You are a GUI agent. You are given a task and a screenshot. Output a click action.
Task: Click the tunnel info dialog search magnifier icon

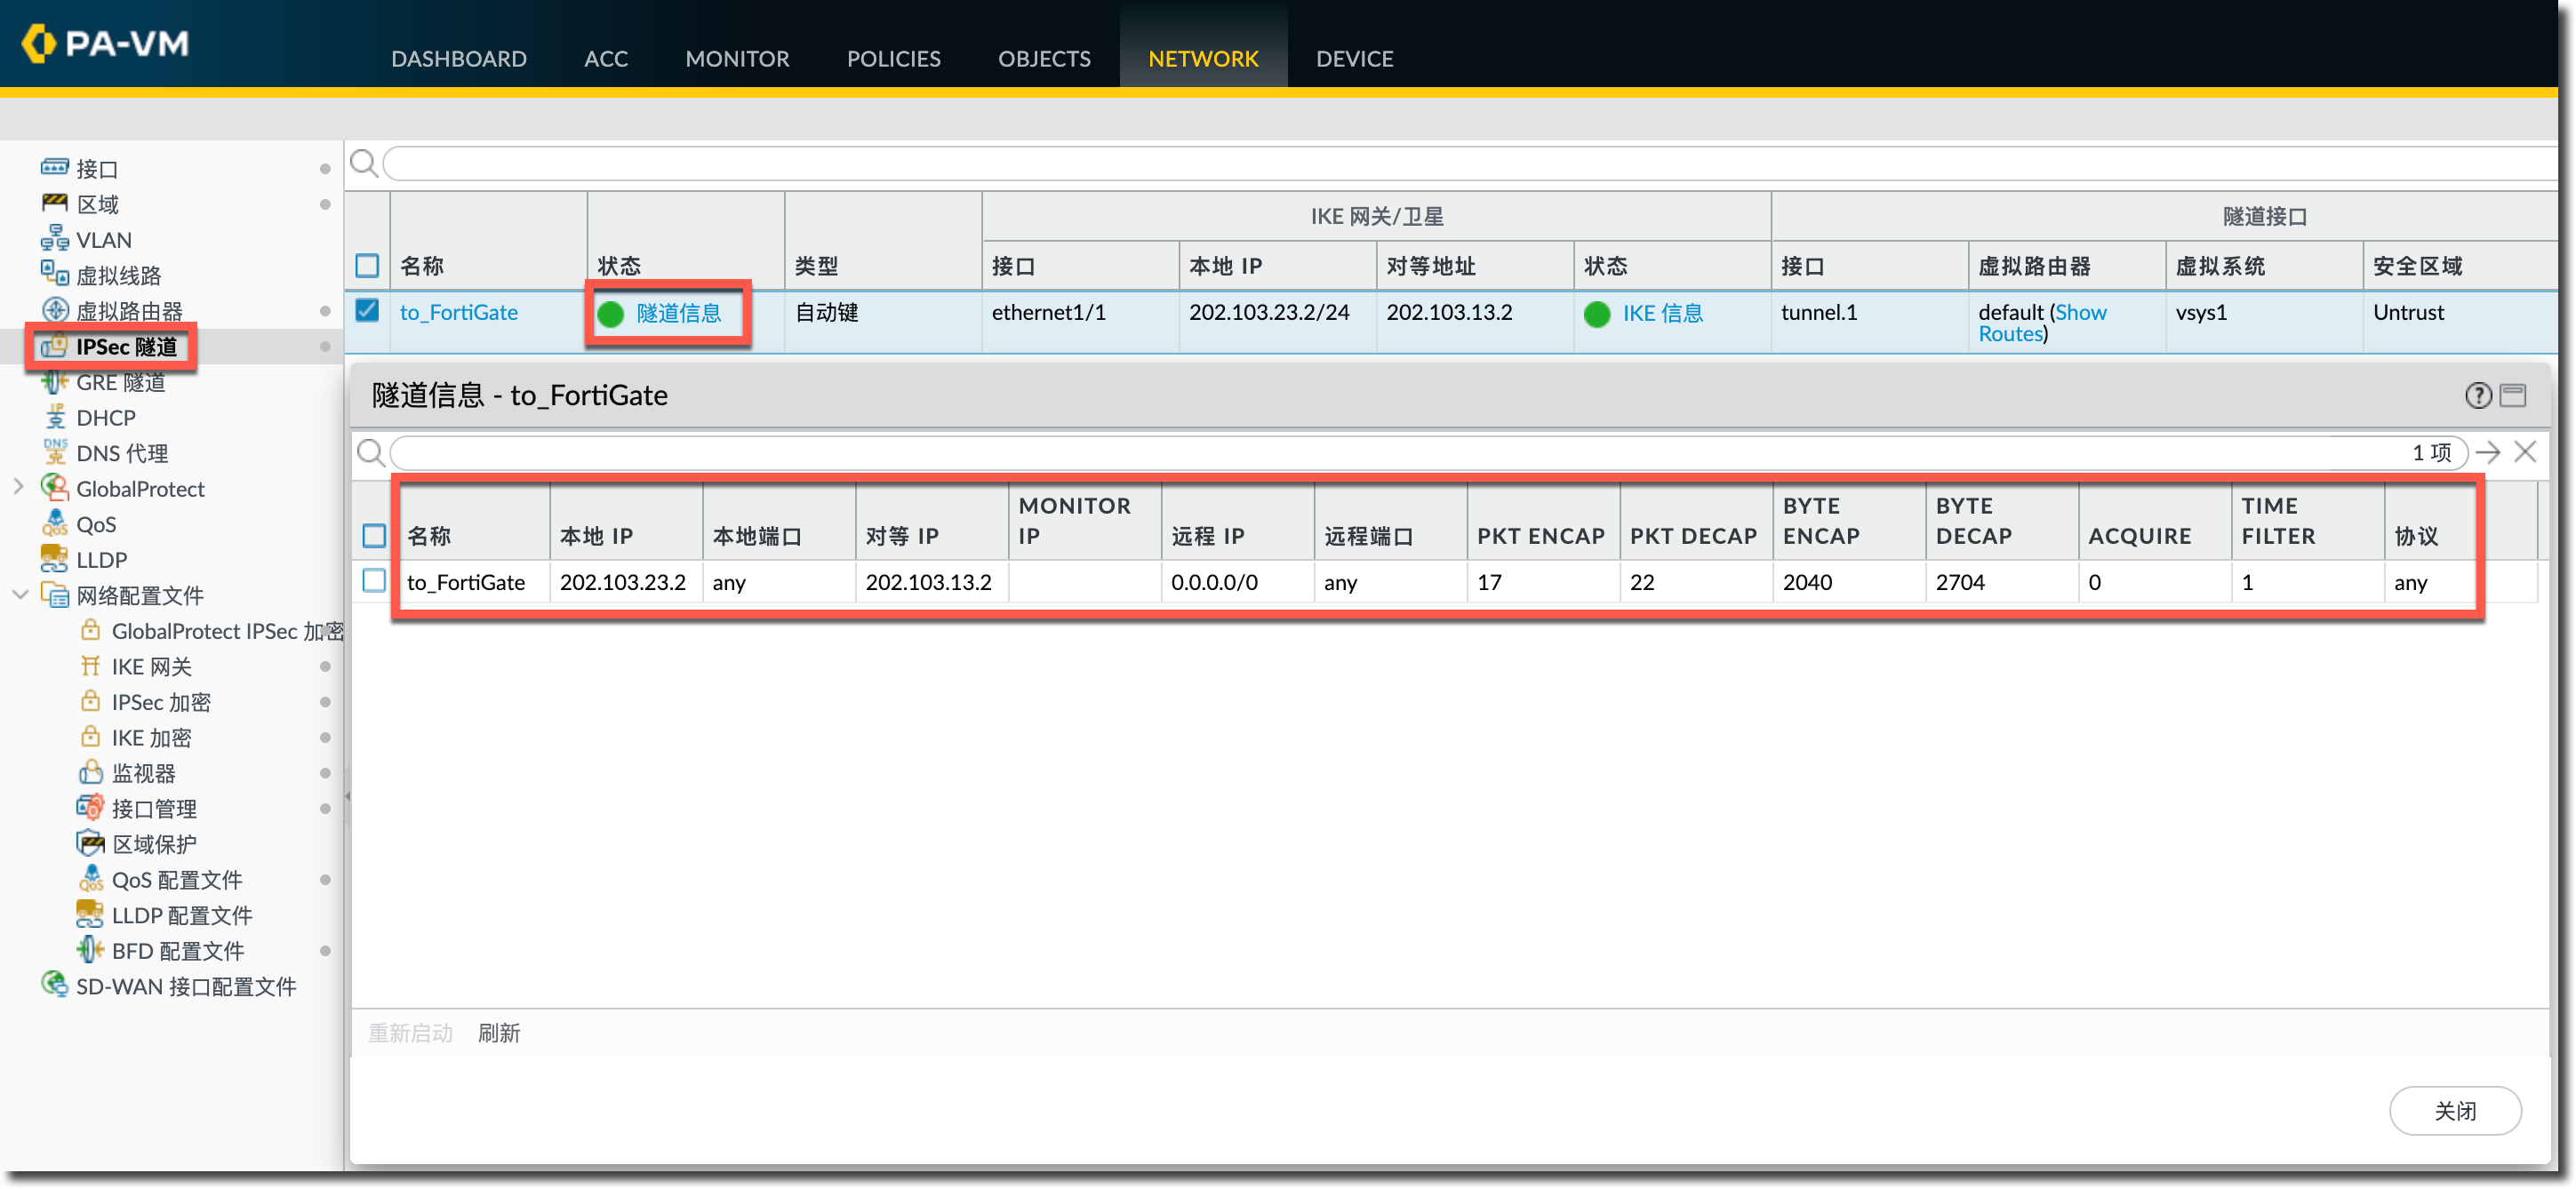(370, 453)
